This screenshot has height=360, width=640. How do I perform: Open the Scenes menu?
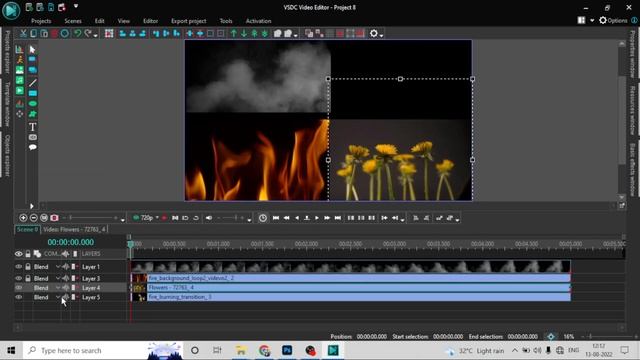click(73, 21)
